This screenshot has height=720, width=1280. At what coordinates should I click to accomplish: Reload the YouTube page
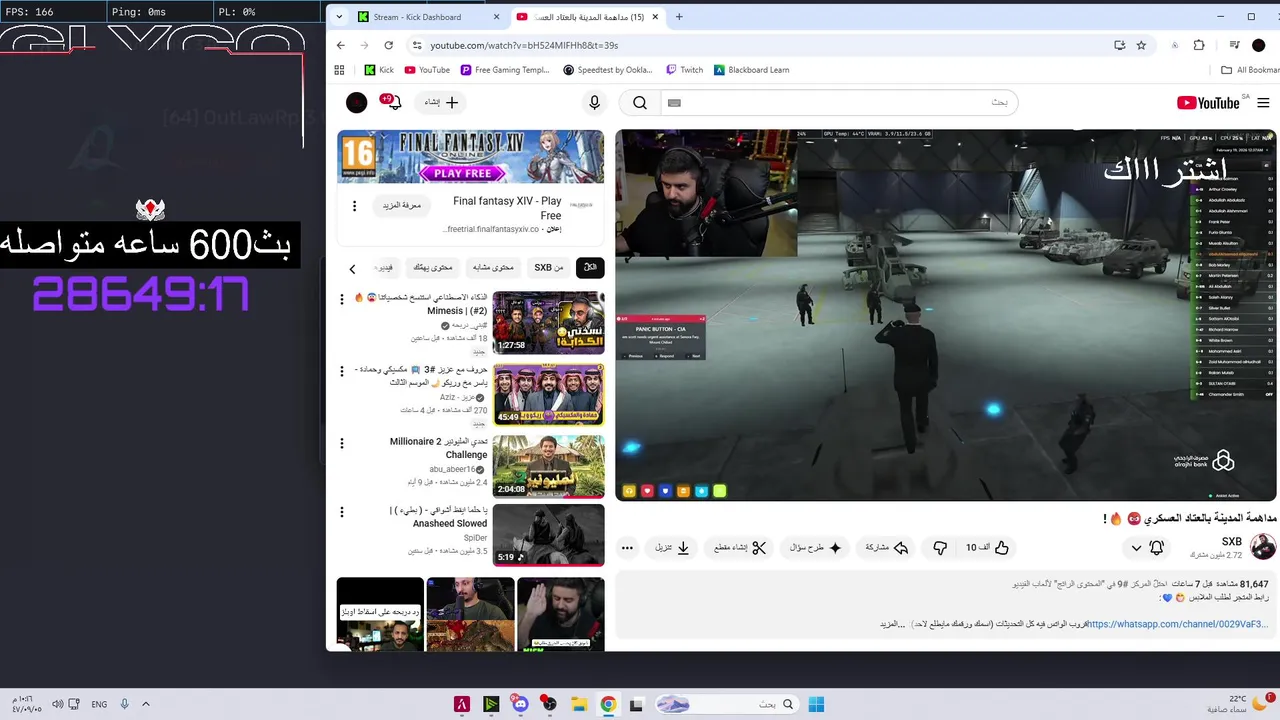(x=389, y=45)
